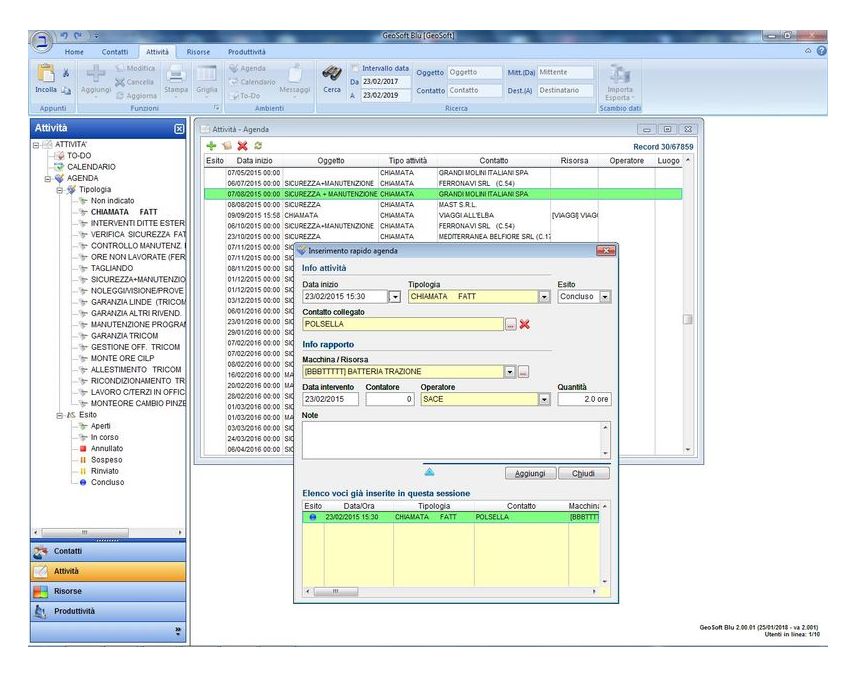Screen dimensions: 856x678
Task: Open the Tipologia dropdown in the dialog
Action: coord(544,296)
